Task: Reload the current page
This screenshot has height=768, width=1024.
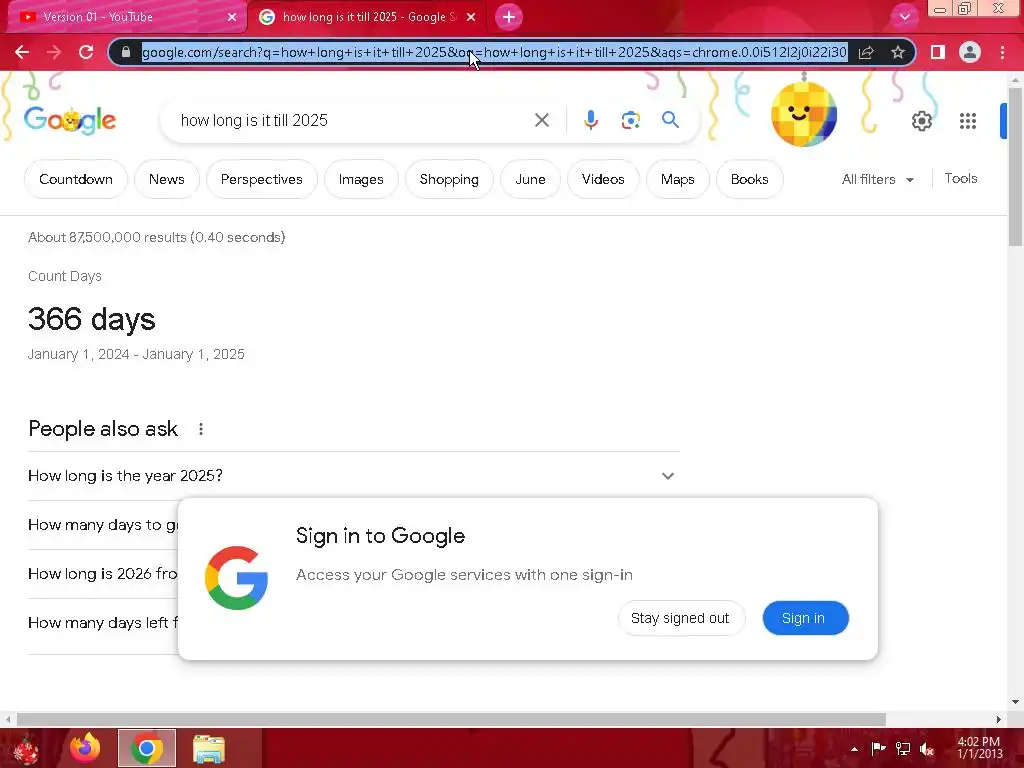Action: coord(86,52)
